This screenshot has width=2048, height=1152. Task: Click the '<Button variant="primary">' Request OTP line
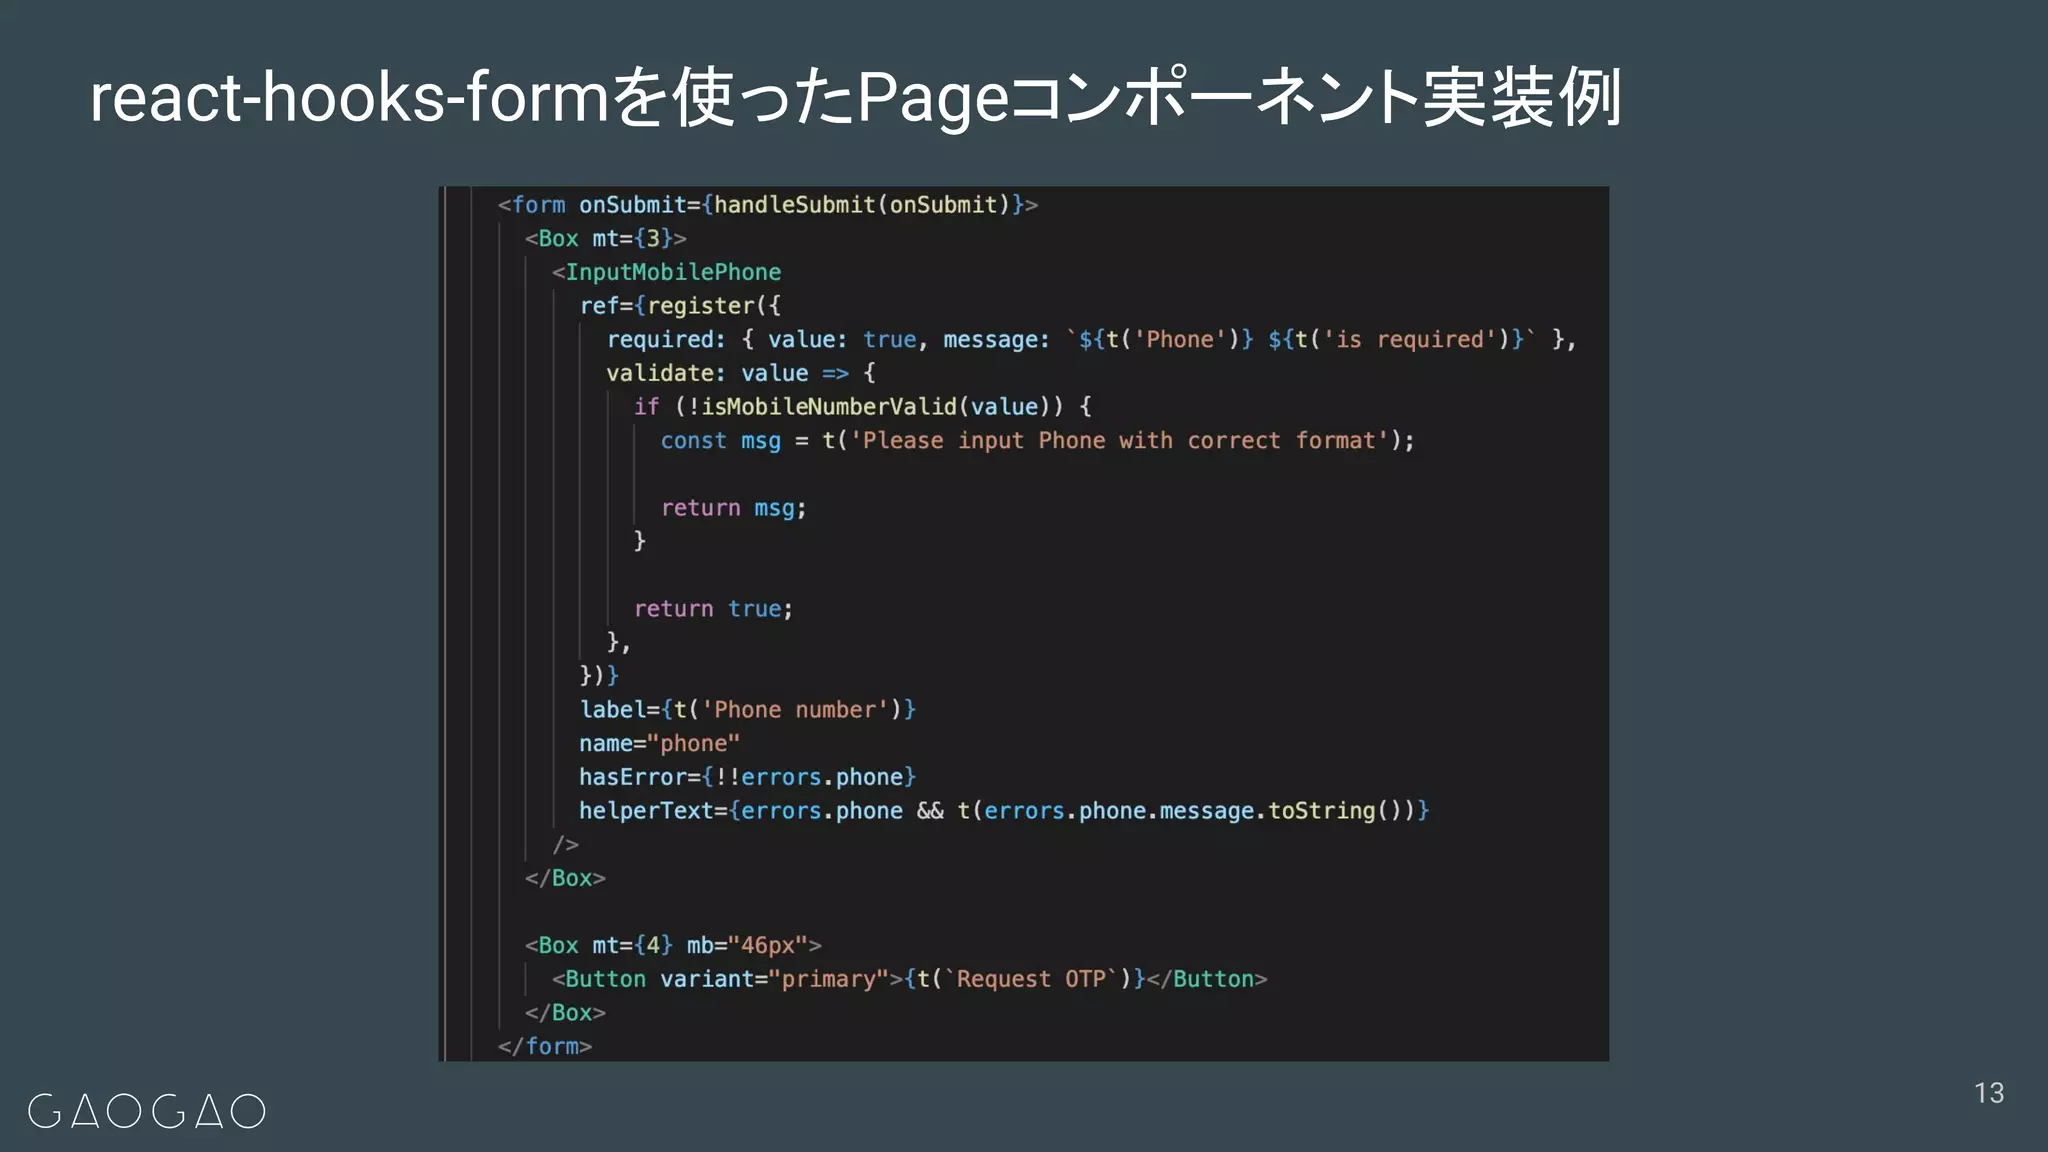910,979
